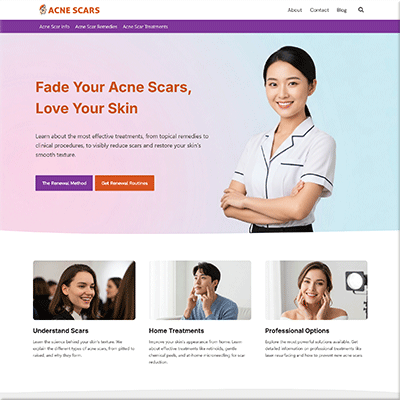Image resolution: width=400 pixels, height=400 pixels.
Task: Click the hero woman in white uniform image
Action: [x=278, y=139]
